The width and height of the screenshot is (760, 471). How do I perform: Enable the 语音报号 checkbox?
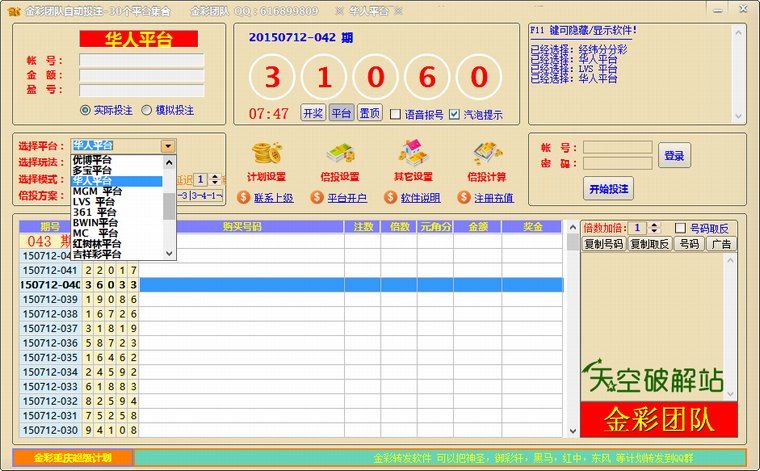[395, 114]
